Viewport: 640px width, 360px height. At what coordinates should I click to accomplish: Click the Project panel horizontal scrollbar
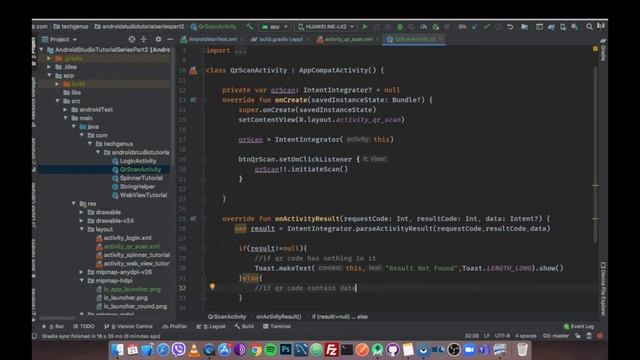pos(57,318)
